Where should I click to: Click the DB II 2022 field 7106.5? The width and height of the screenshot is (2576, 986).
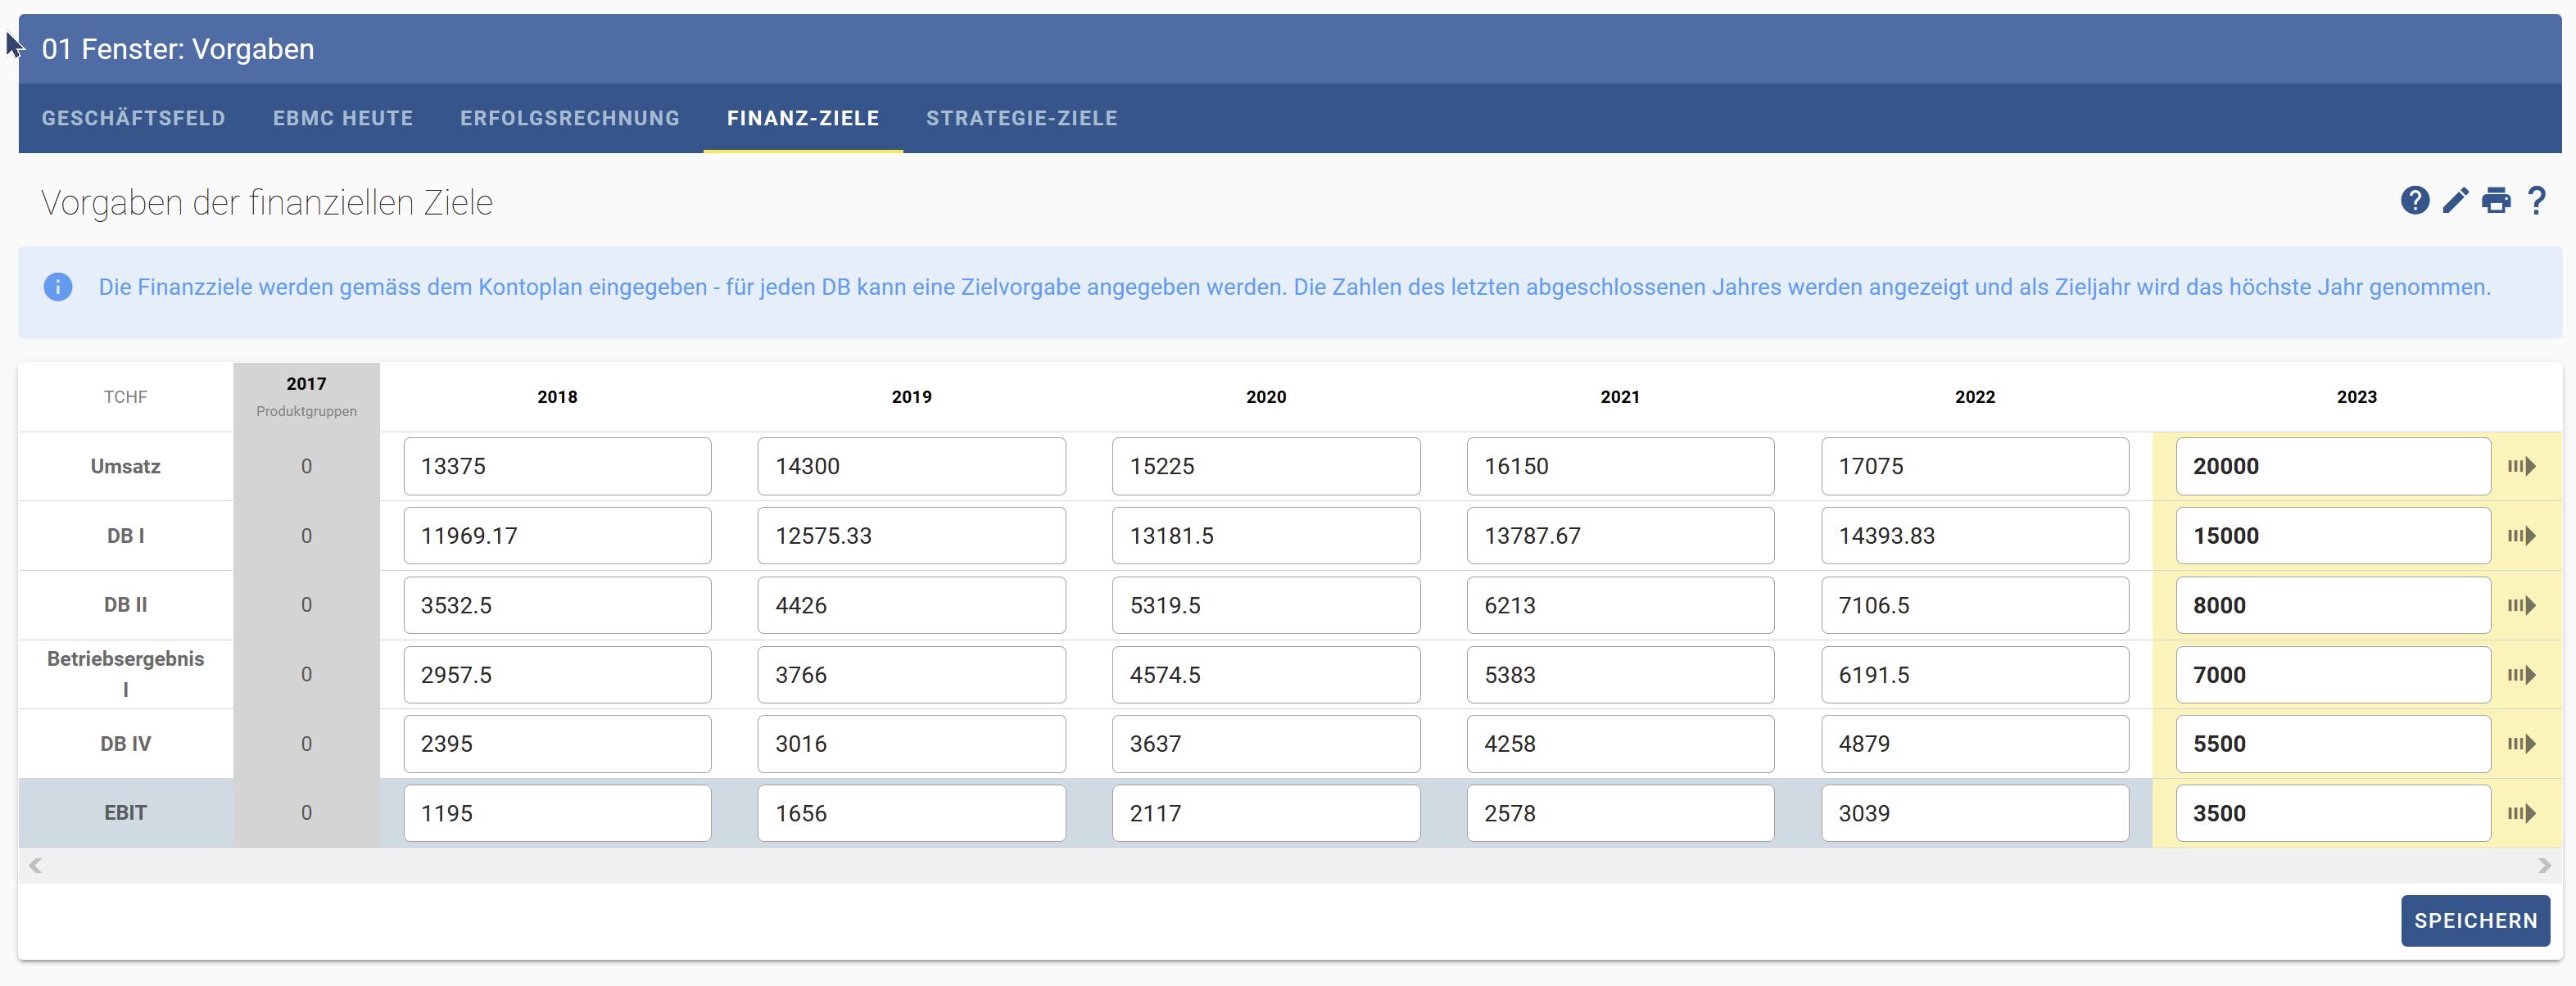(1975, 606)
